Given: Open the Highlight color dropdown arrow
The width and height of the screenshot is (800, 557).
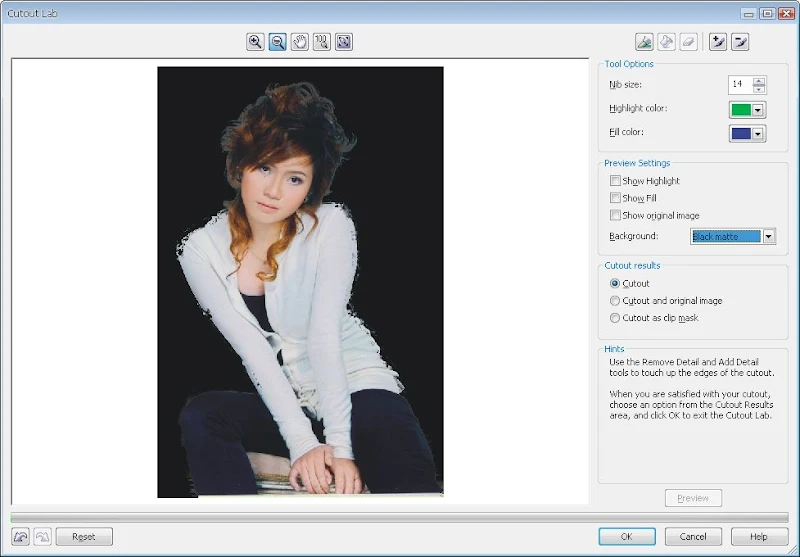Looking at the screenshot, I should tap(758, 110).
